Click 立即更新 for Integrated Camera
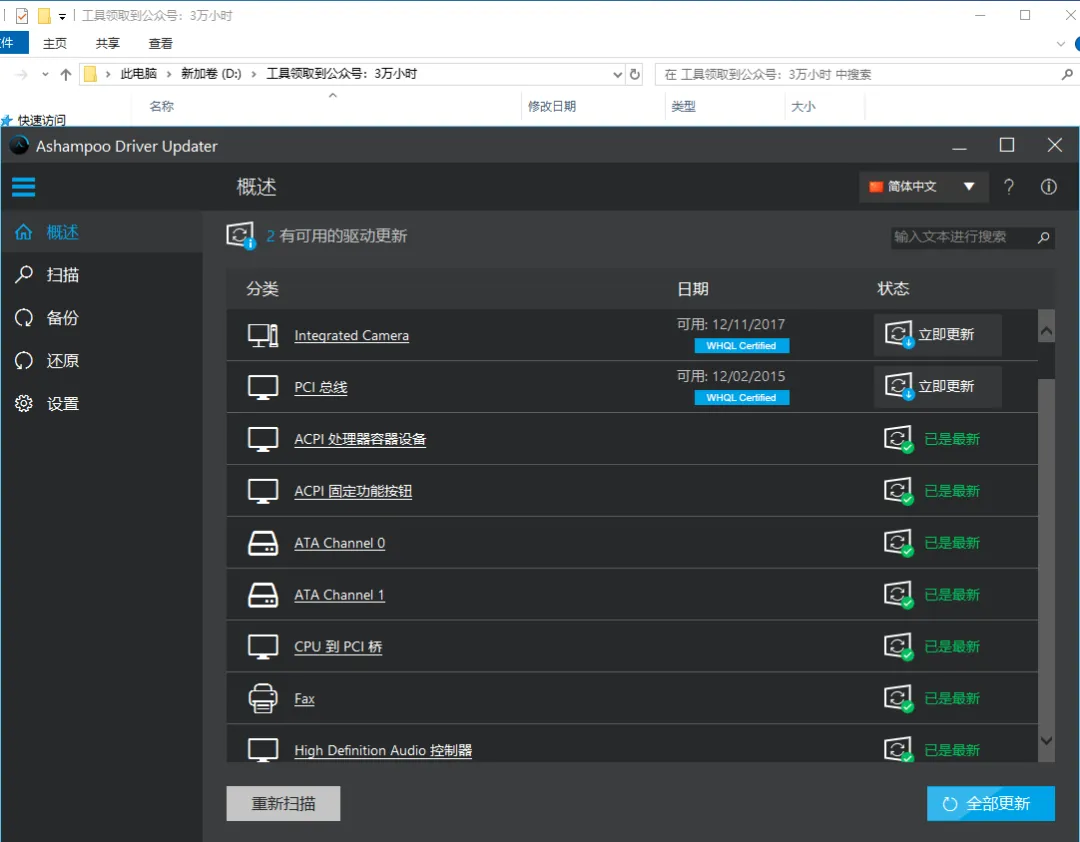This screenshot has height=842, width=1080. point(937,335)
